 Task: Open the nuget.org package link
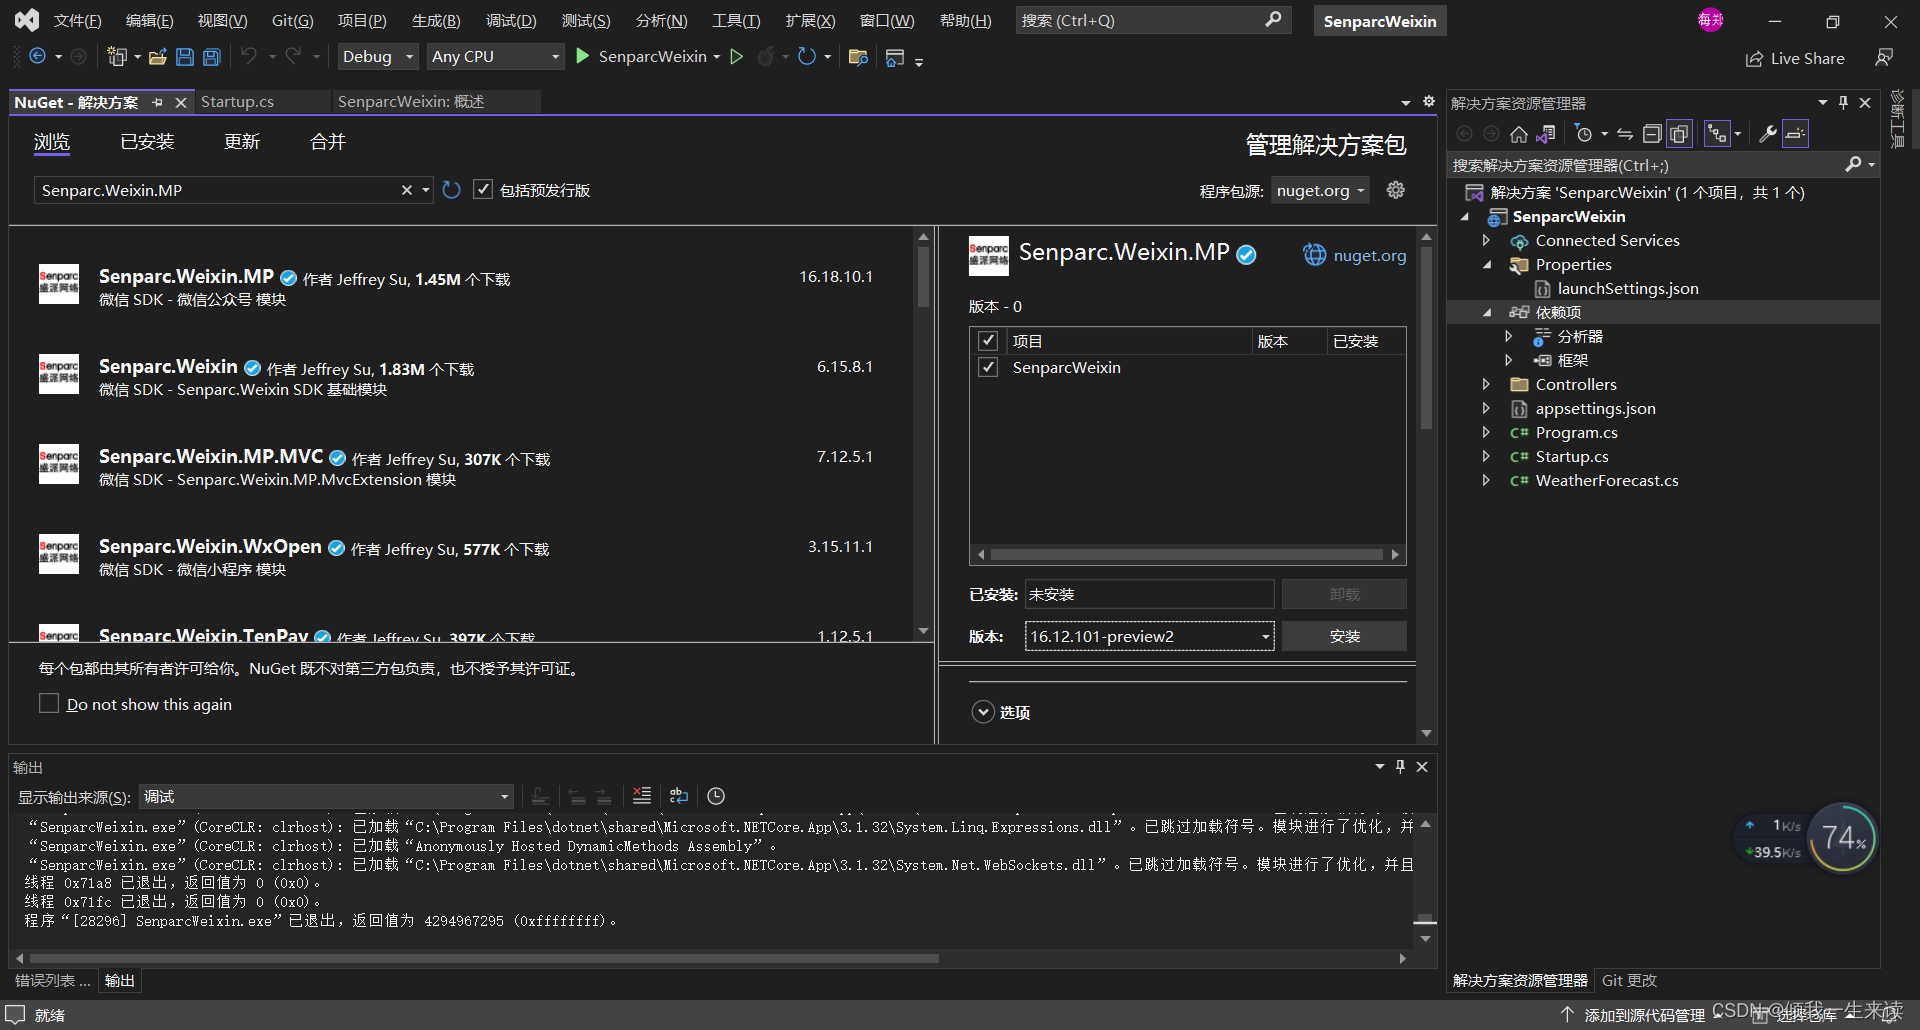(x=1369, y=255)
